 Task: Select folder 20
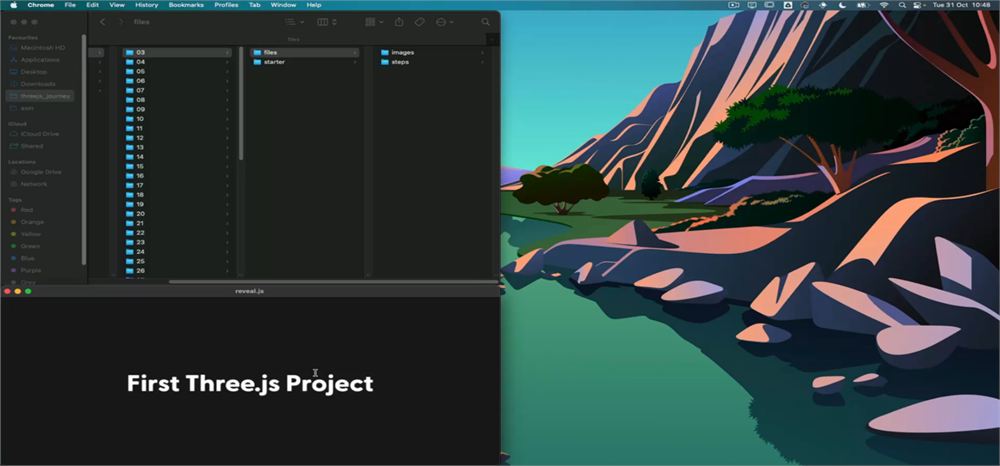tap(177, 214)
